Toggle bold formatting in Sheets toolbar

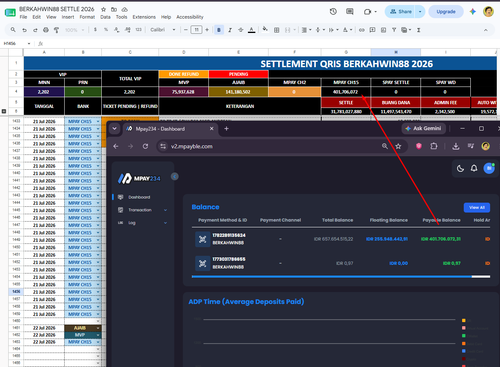click(219, 30)
